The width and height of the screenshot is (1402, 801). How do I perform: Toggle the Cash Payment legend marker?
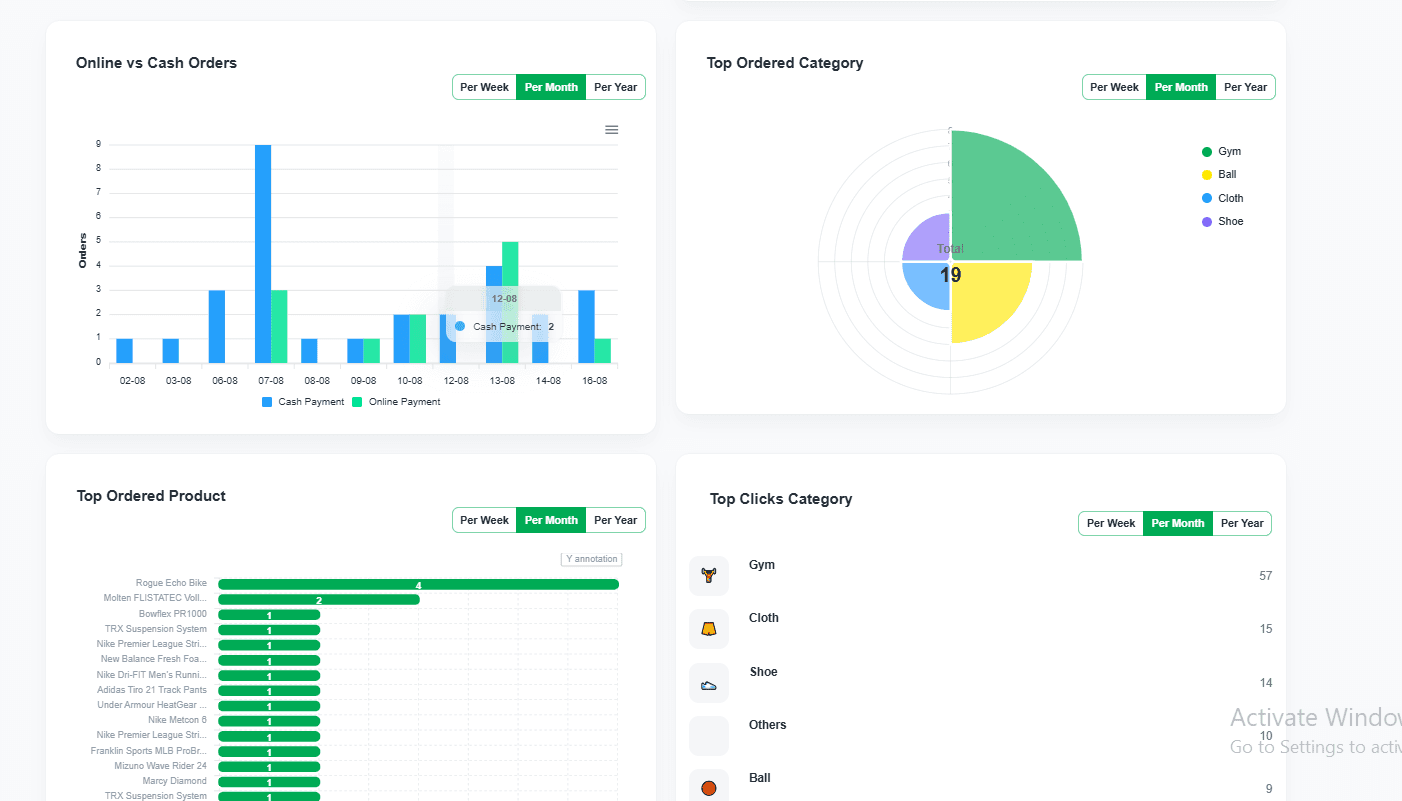click(267, 402)
